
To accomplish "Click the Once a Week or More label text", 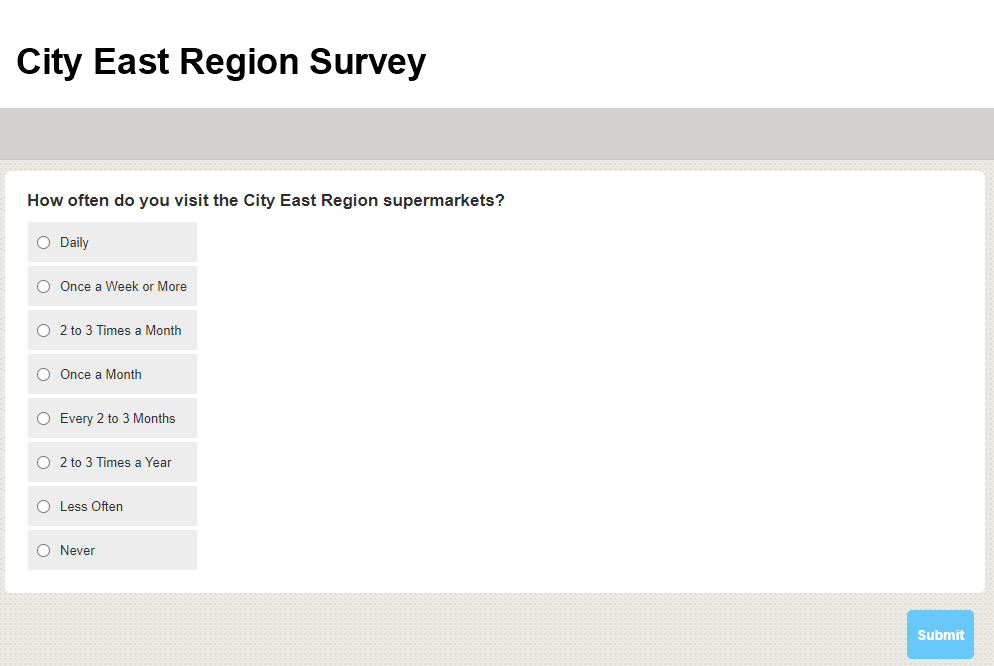I will (x=123, y=286).
